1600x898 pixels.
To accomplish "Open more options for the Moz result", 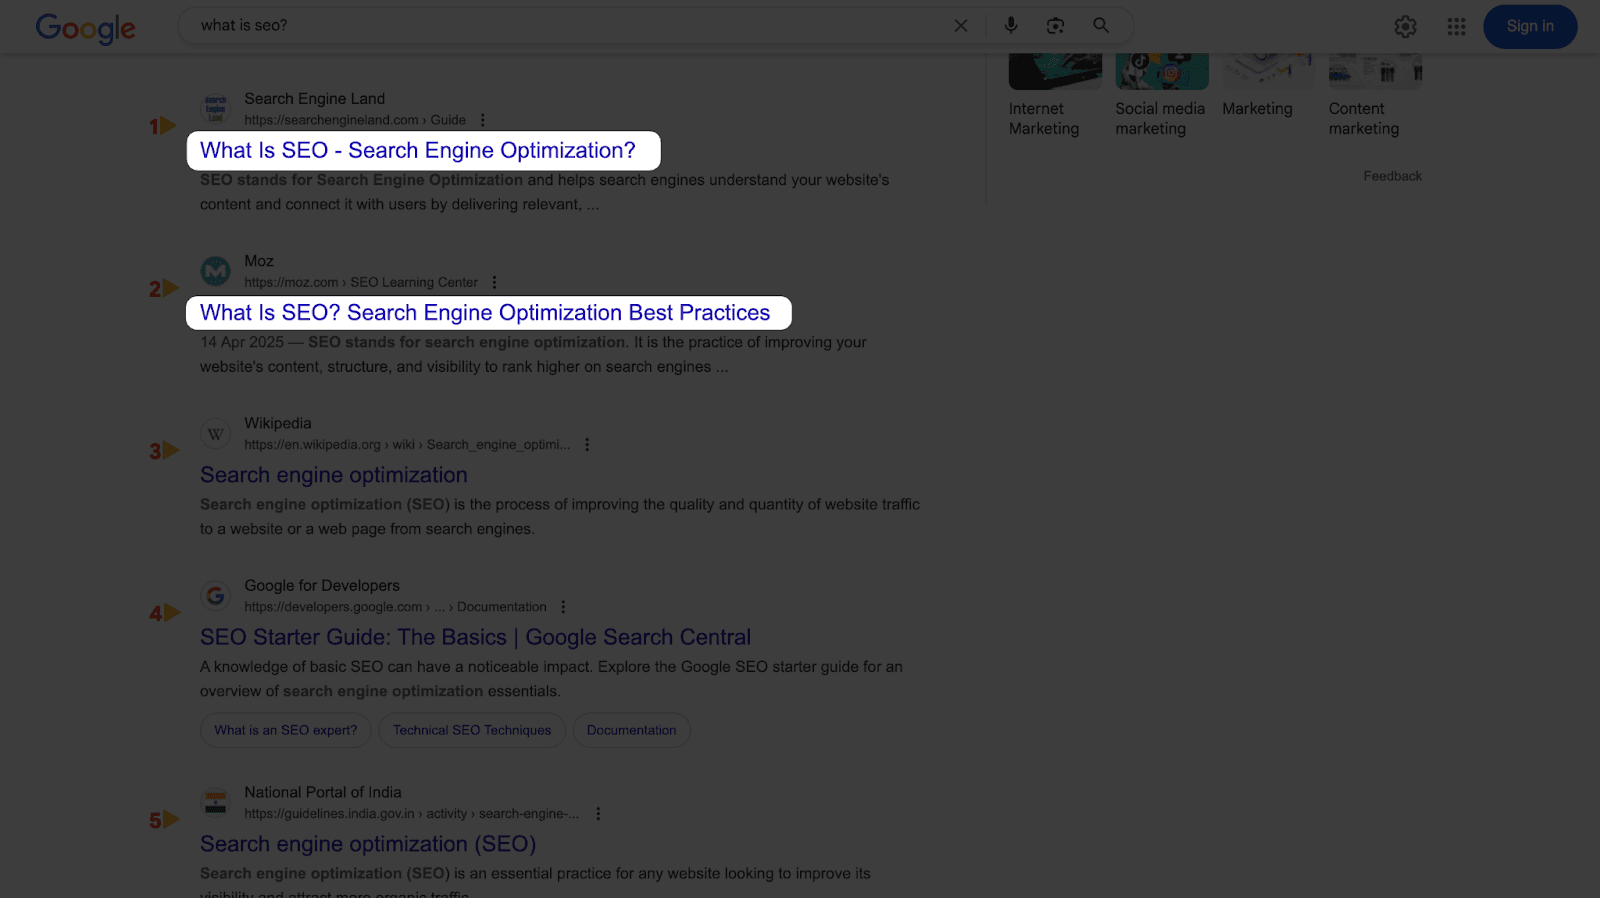I will tap(494, 283).
